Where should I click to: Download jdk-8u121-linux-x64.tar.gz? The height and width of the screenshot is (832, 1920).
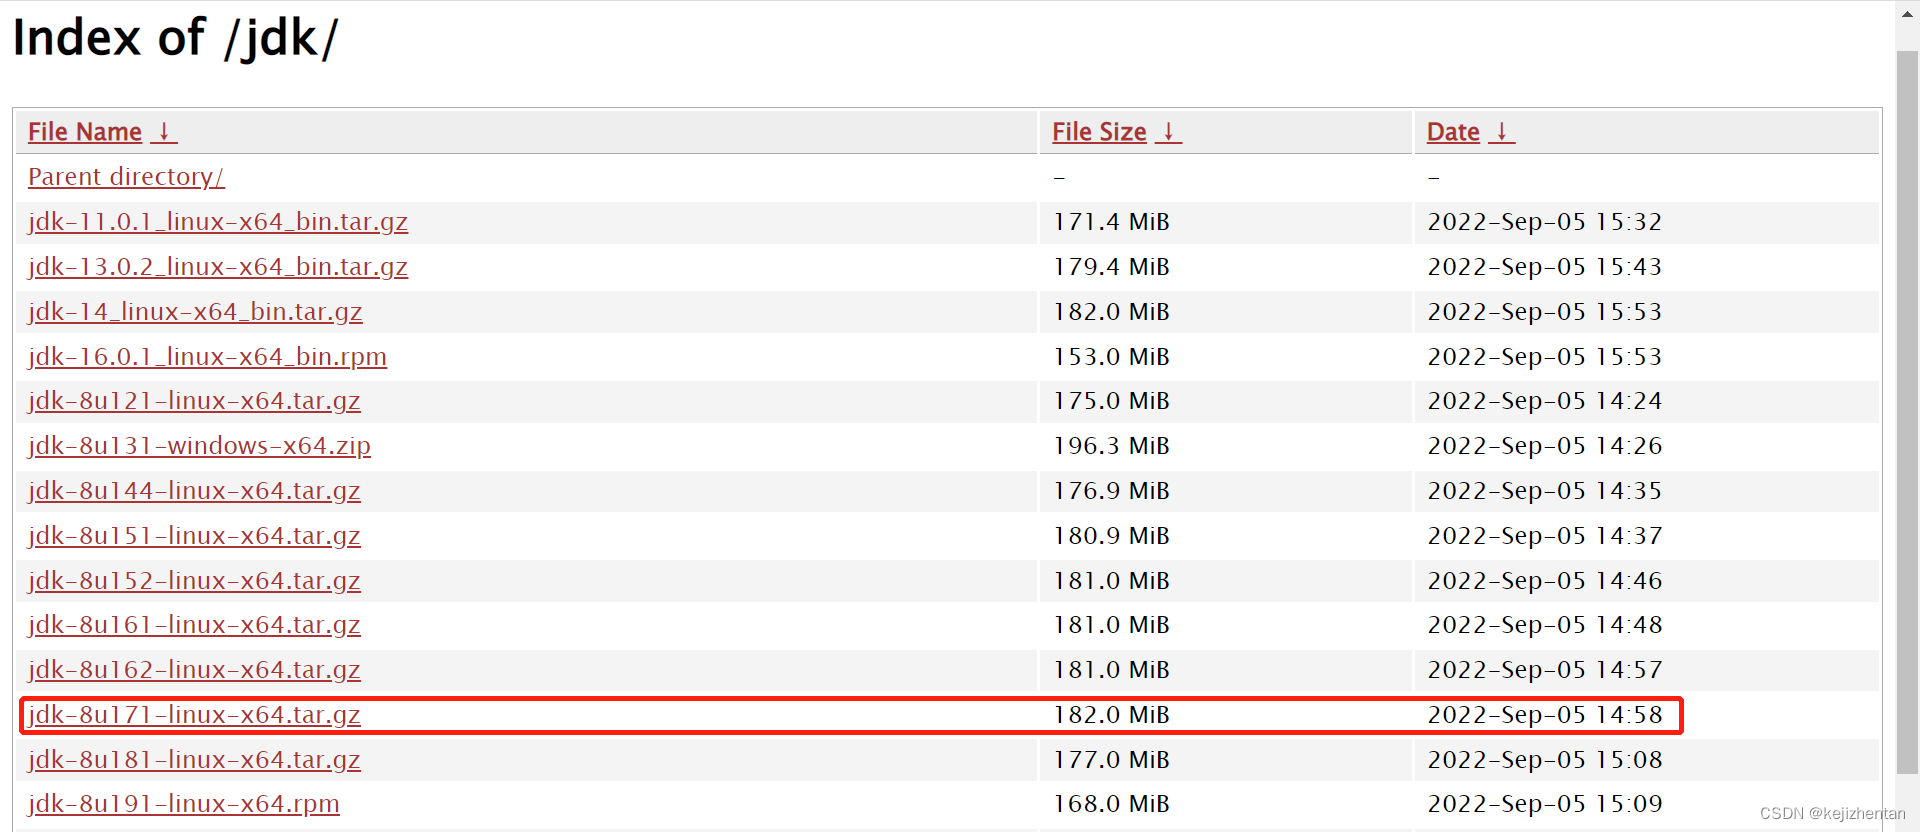(x=194, y=401)
